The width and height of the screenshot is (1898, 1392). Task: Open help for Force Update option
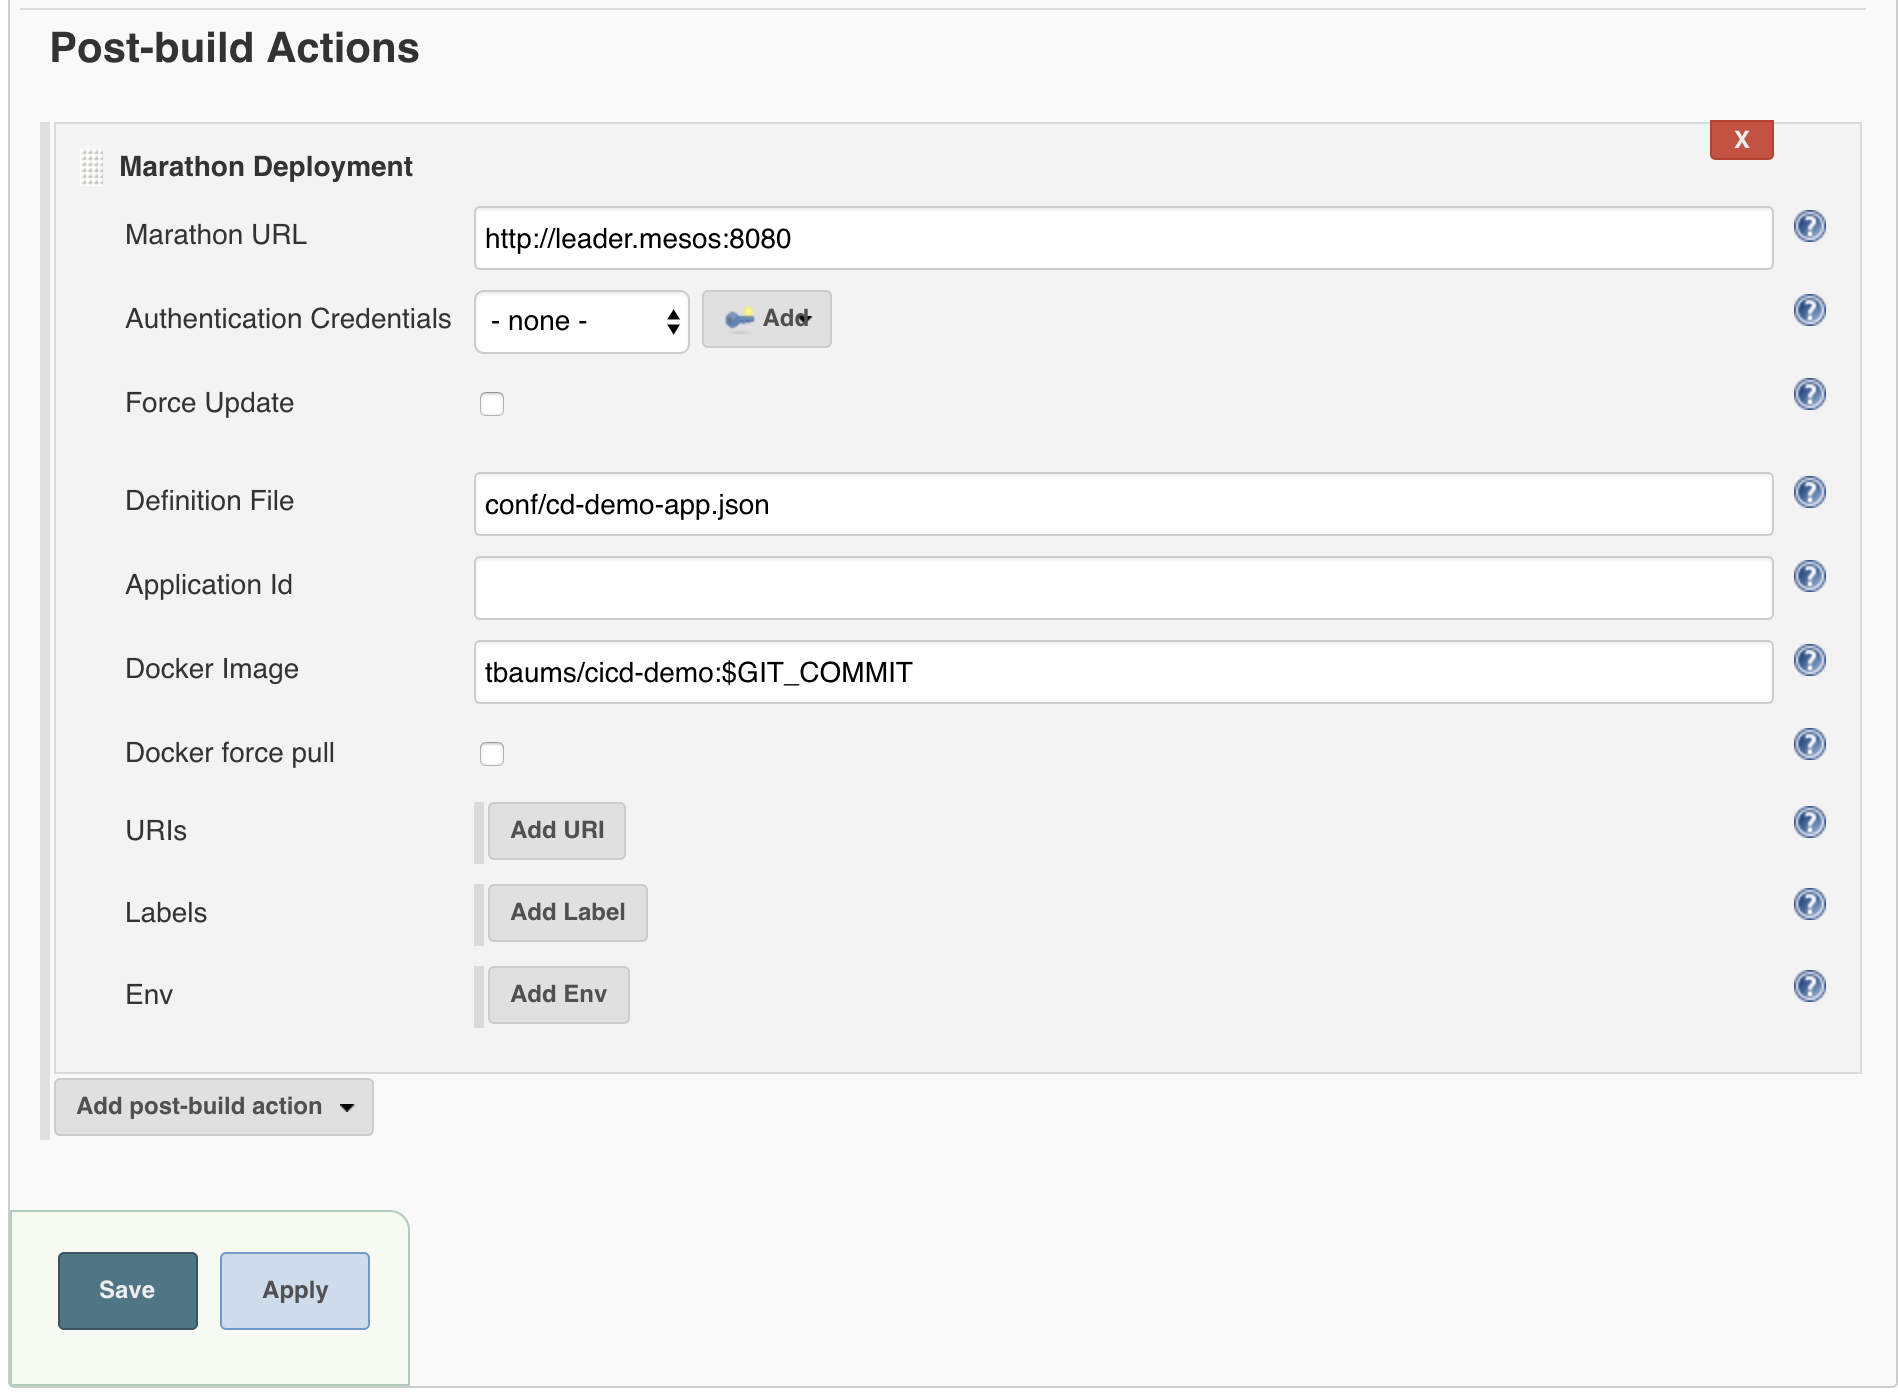(1809, 394)
